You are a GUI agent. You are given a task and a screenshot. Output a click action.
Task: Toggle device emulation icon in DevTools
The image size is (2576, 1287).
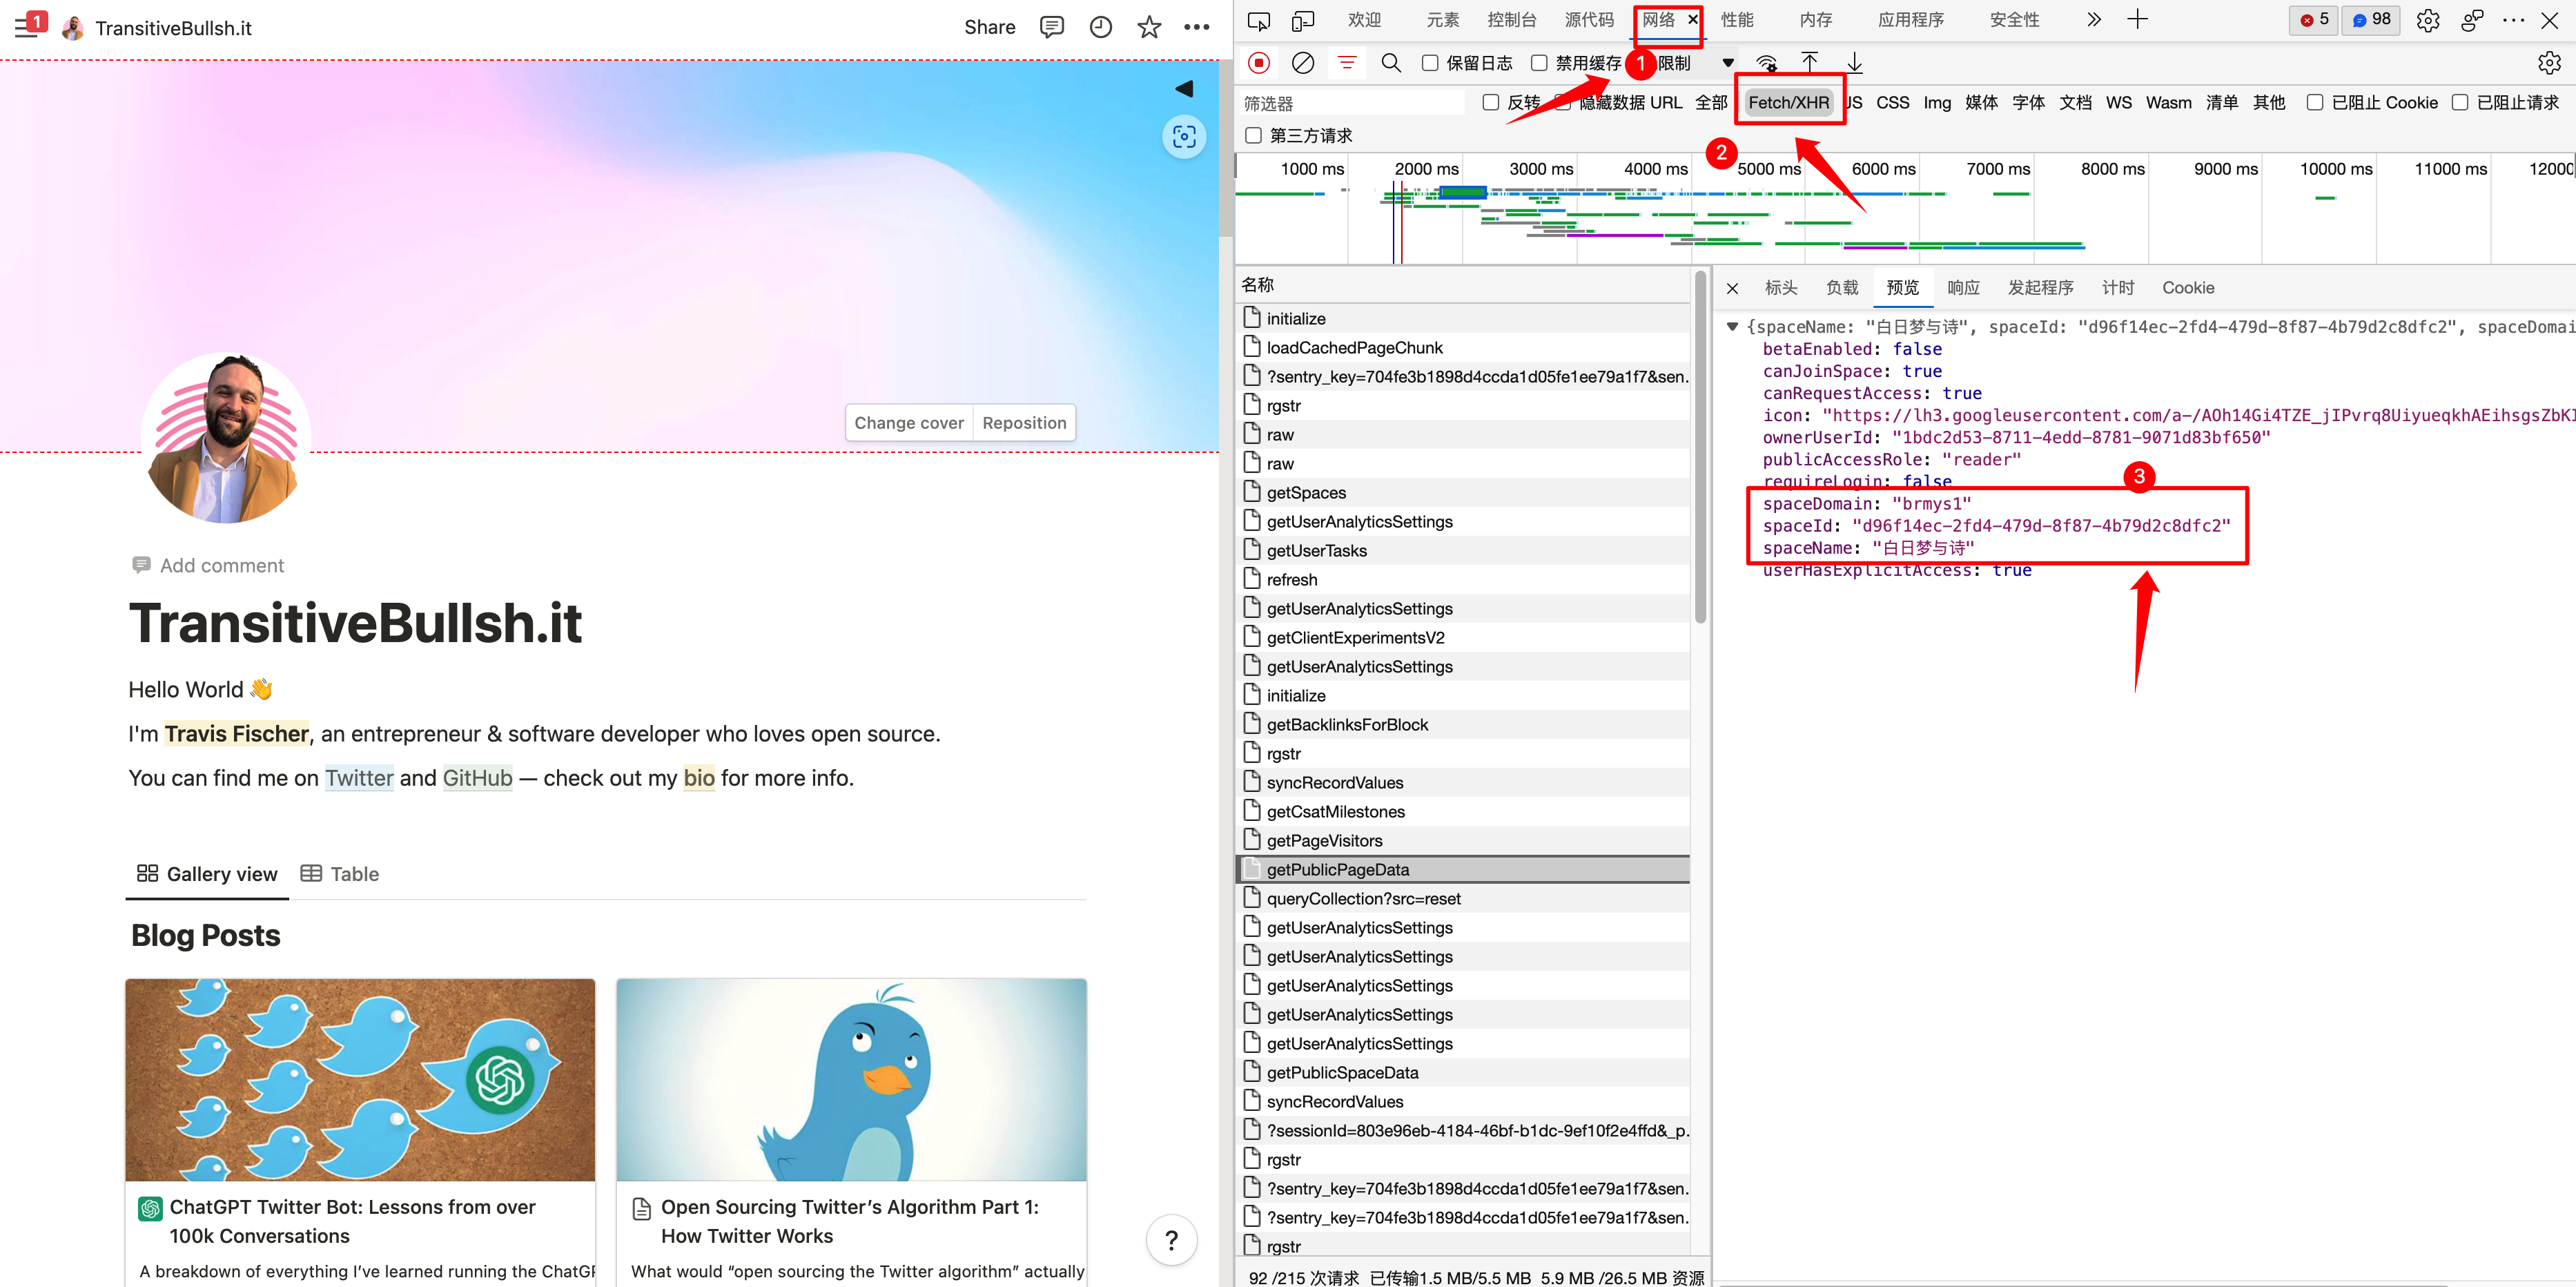point(1303,20)
